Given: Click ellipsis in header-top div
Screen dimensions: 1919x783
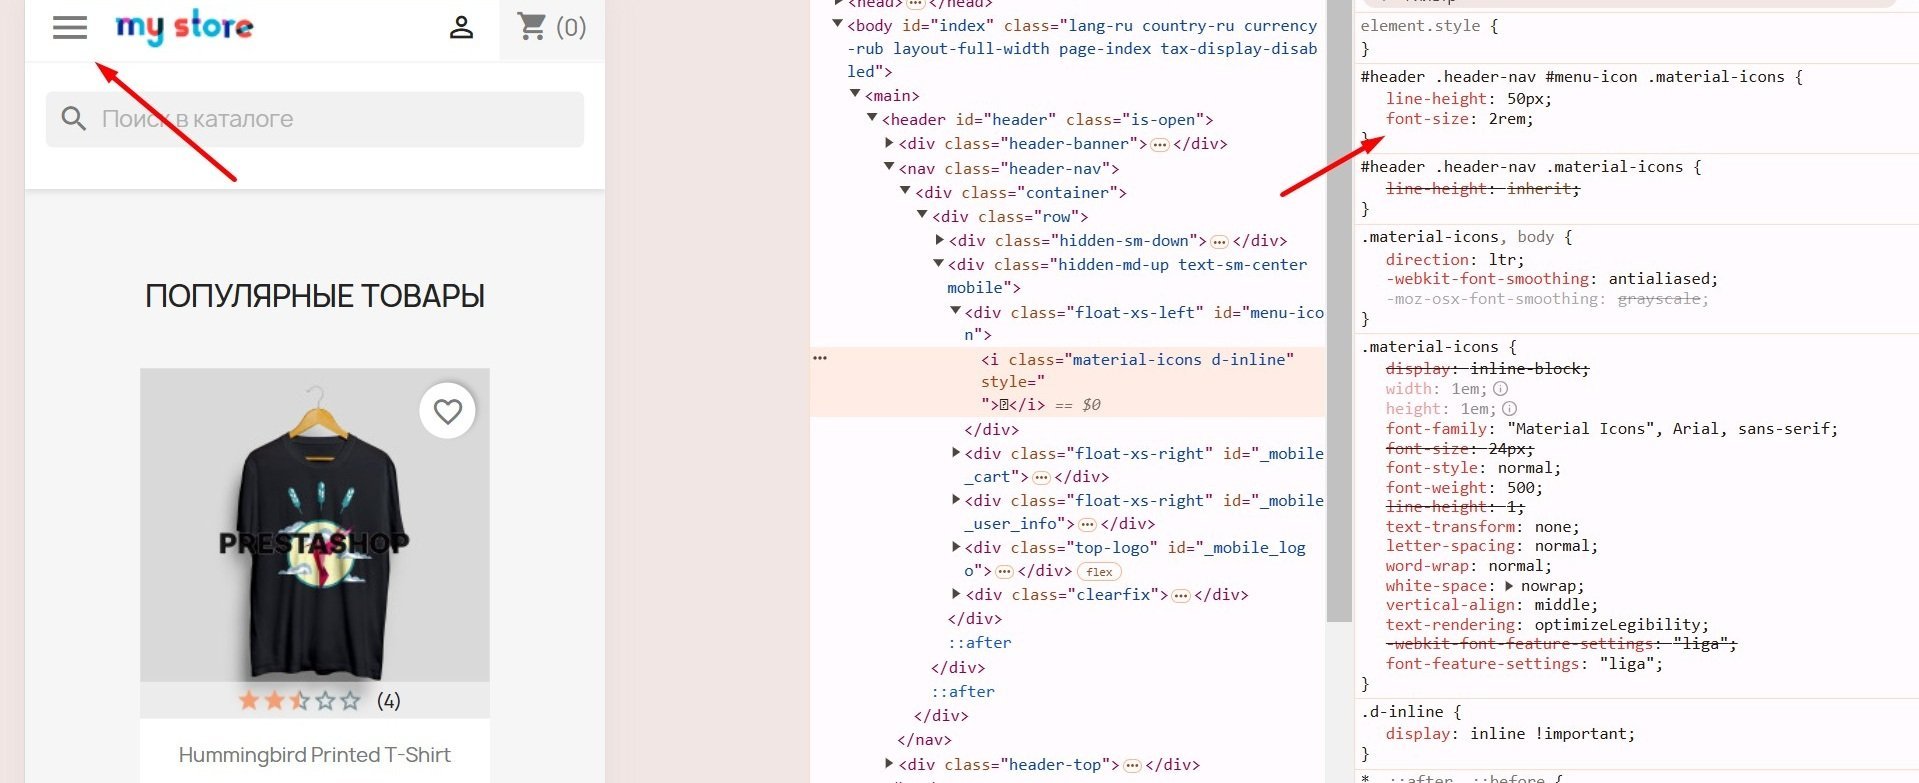Looking at the screenshot, I should click(1132, 765).
